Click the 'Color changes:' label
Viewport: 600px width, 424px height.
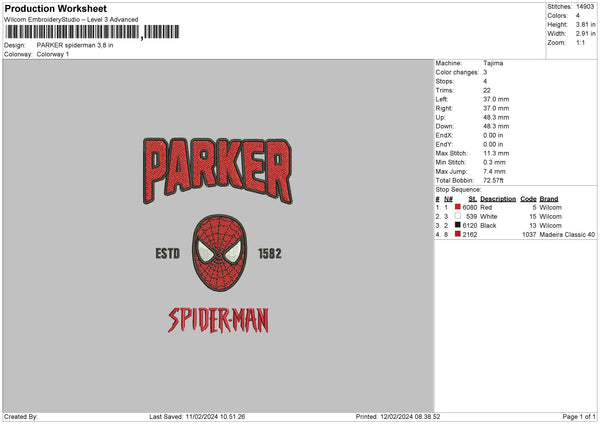[x=457, y=72]
